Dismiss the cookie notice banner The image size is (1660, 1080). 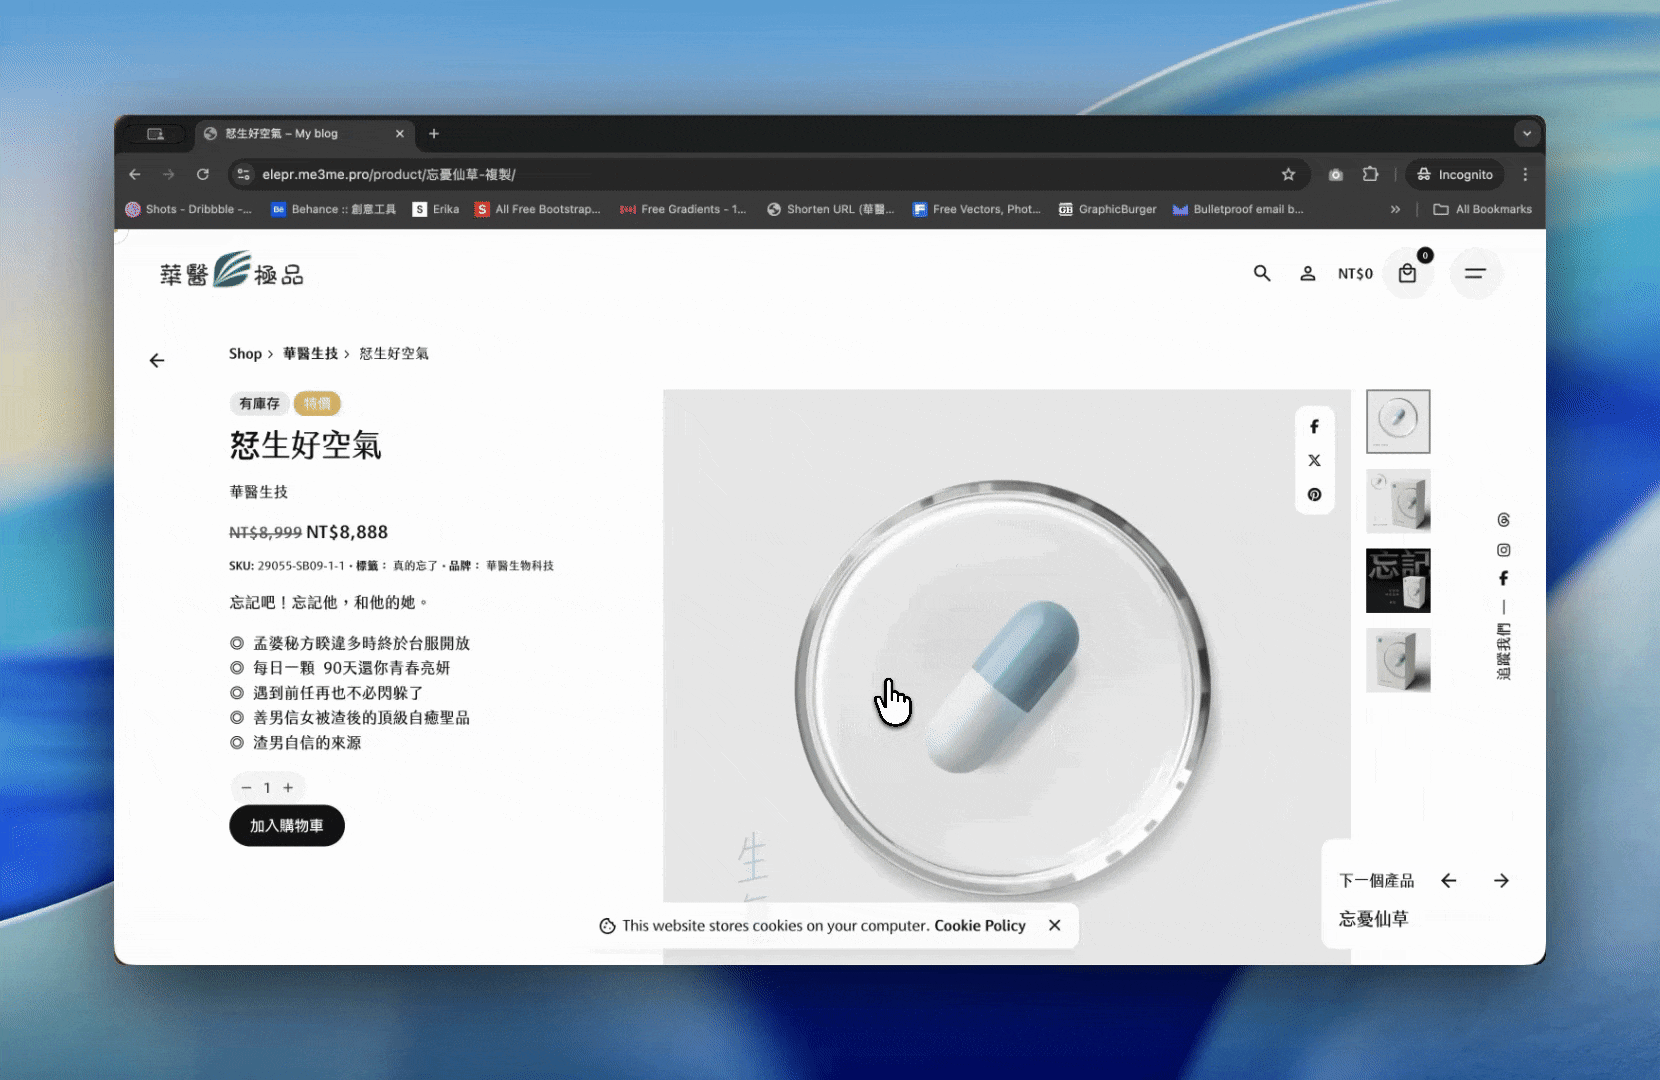(x=1054, y=926)
